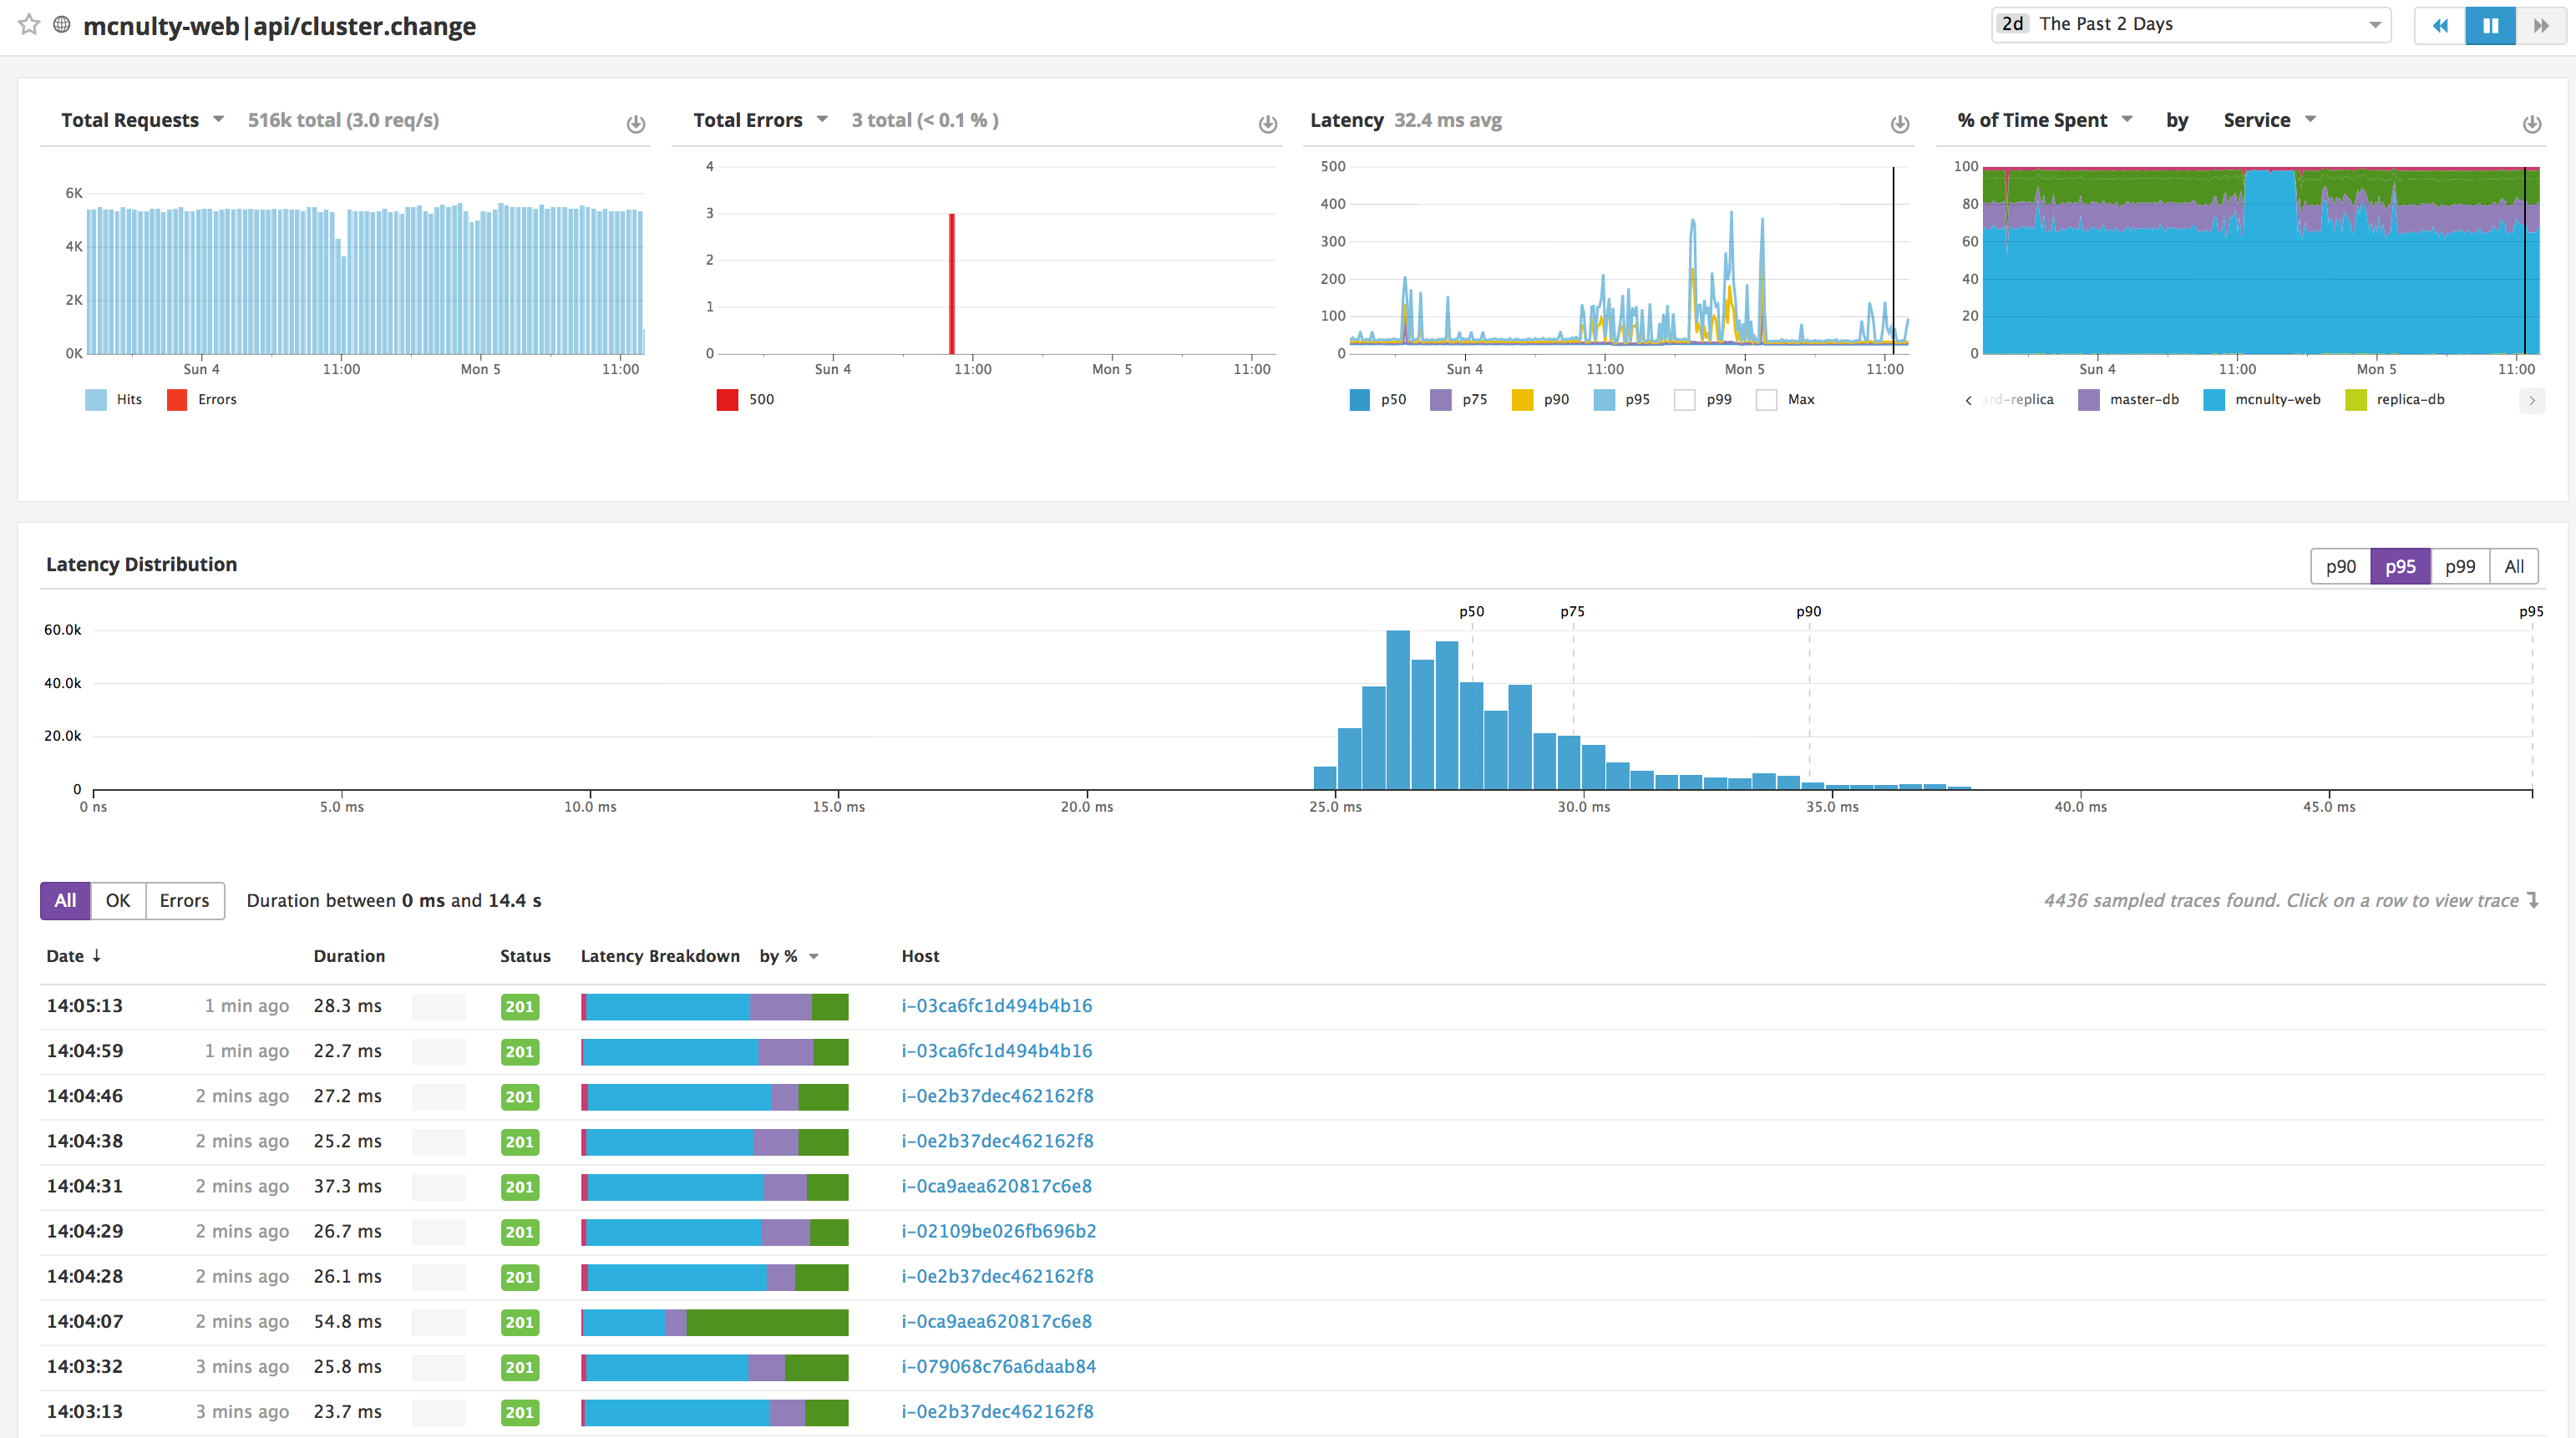Toggle p50 latency legend swatch
This screenshot has width=2576, height=1438.
(x=1359, y=400)
